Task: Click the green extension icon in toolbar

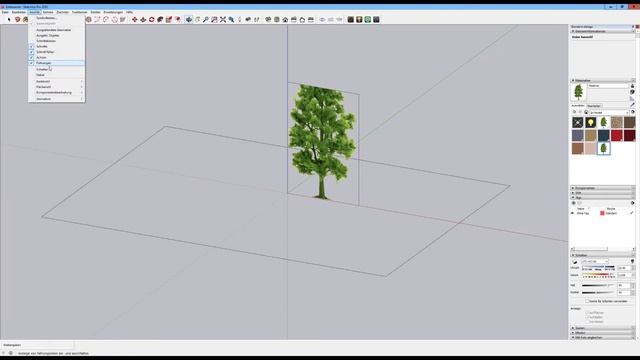Action: coord(367,19)
